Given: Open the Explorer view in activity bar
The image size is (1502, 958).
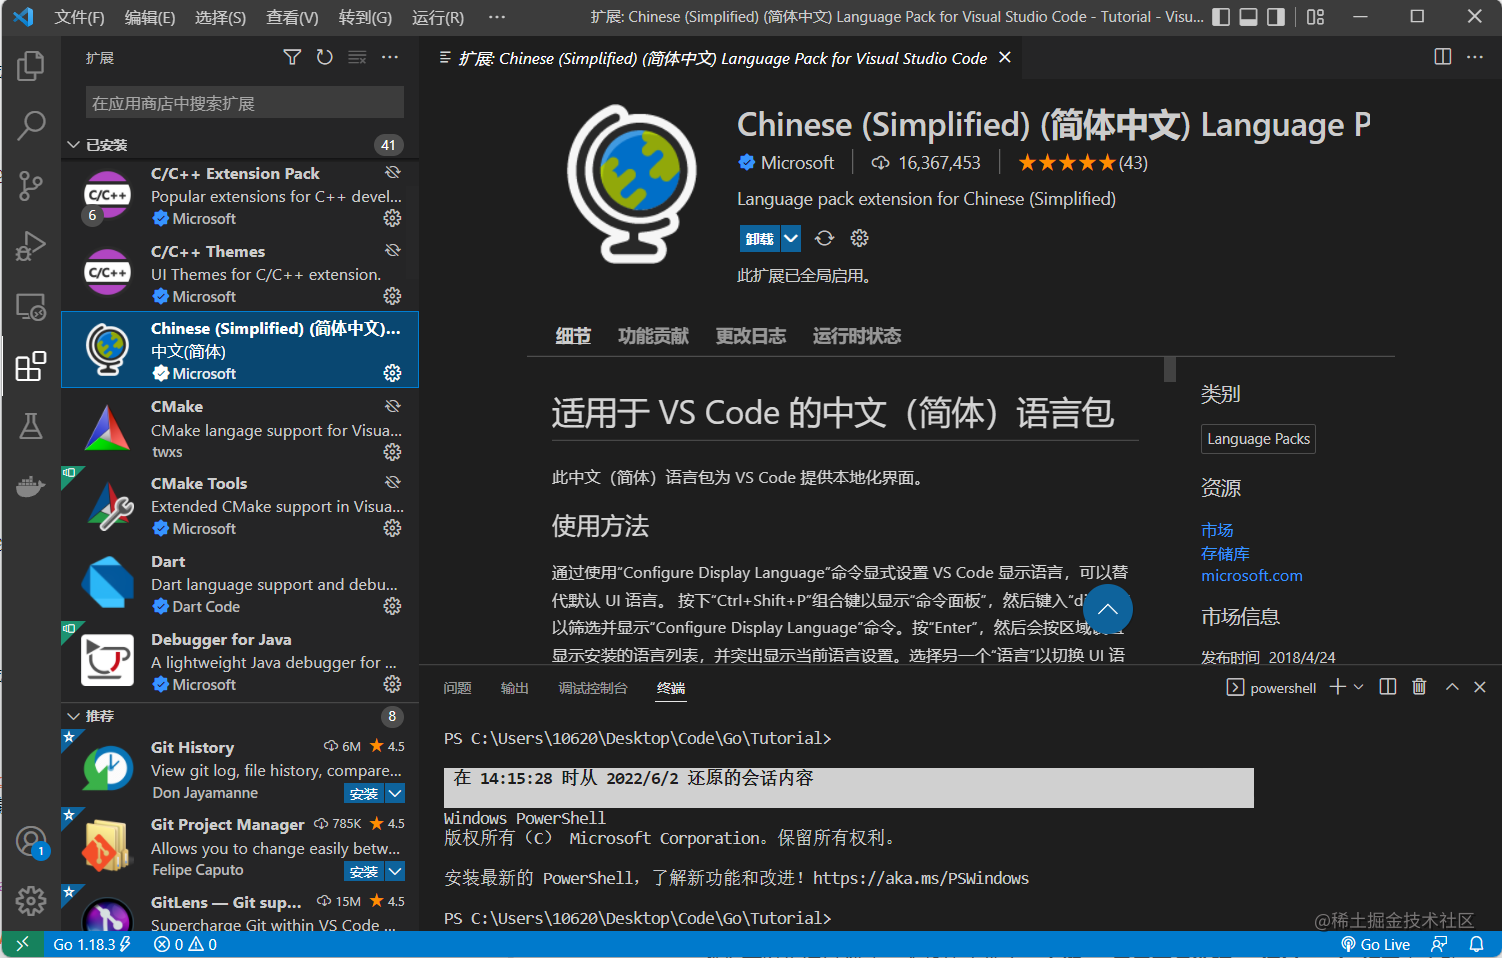Looking at the screenshot, I should [x=31, y=66].
